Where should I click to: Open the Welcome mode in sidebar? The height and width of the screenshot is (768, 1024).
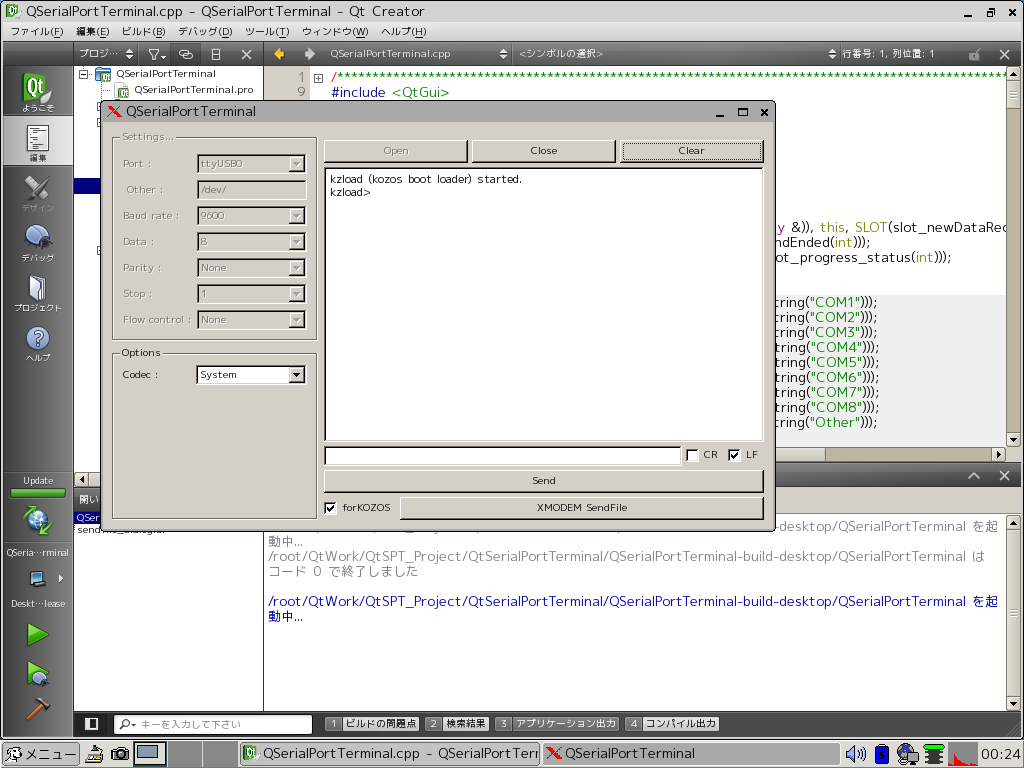click(x=37, y=90)
